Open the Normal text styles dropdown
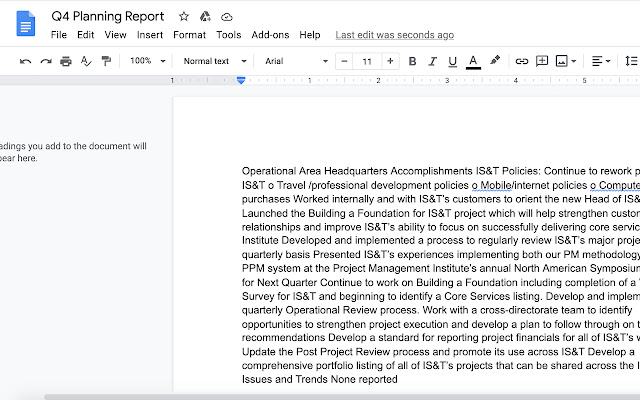This screenshot has height=400, width=640. pyautogui.click(x=213, y=61)
